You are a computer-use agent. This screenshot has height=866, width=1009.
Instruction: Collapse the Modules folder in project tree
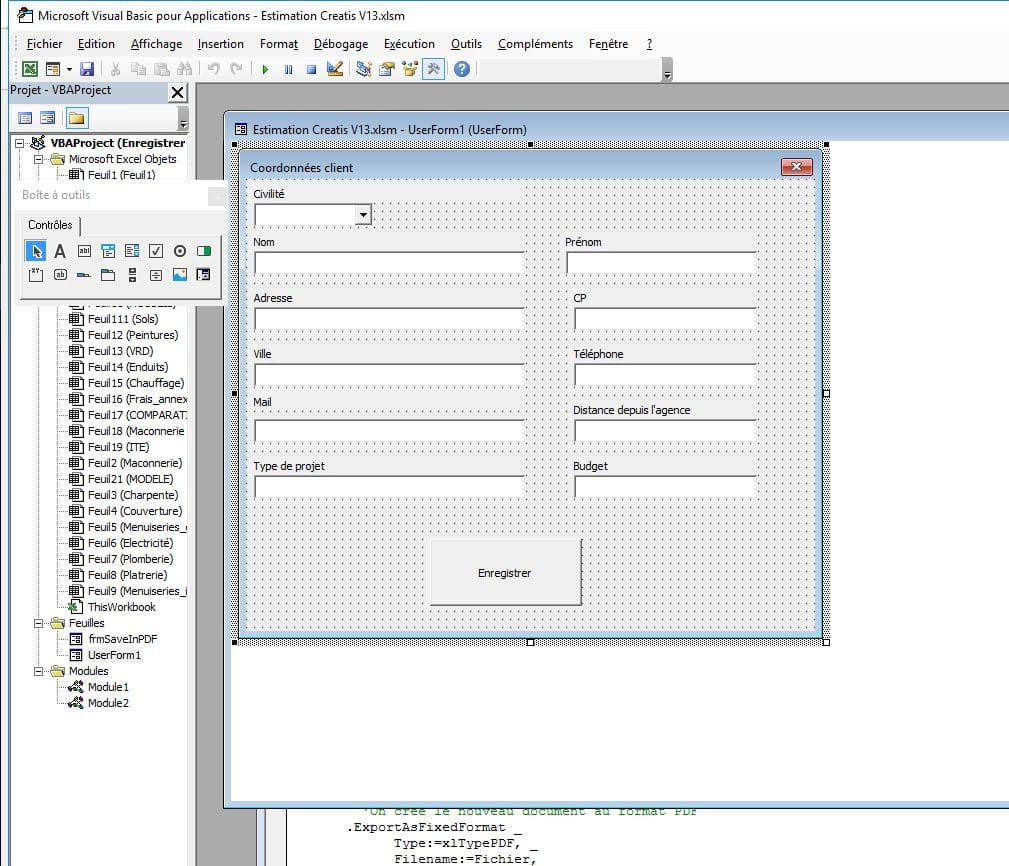click(40, 671)
